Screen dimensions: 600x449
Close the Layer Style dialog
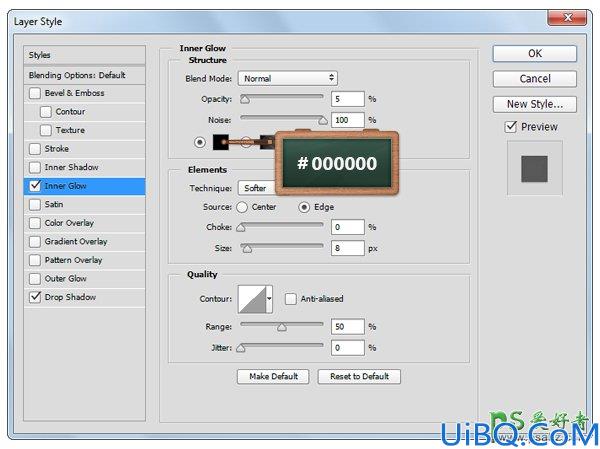click(x=567, y=18)
